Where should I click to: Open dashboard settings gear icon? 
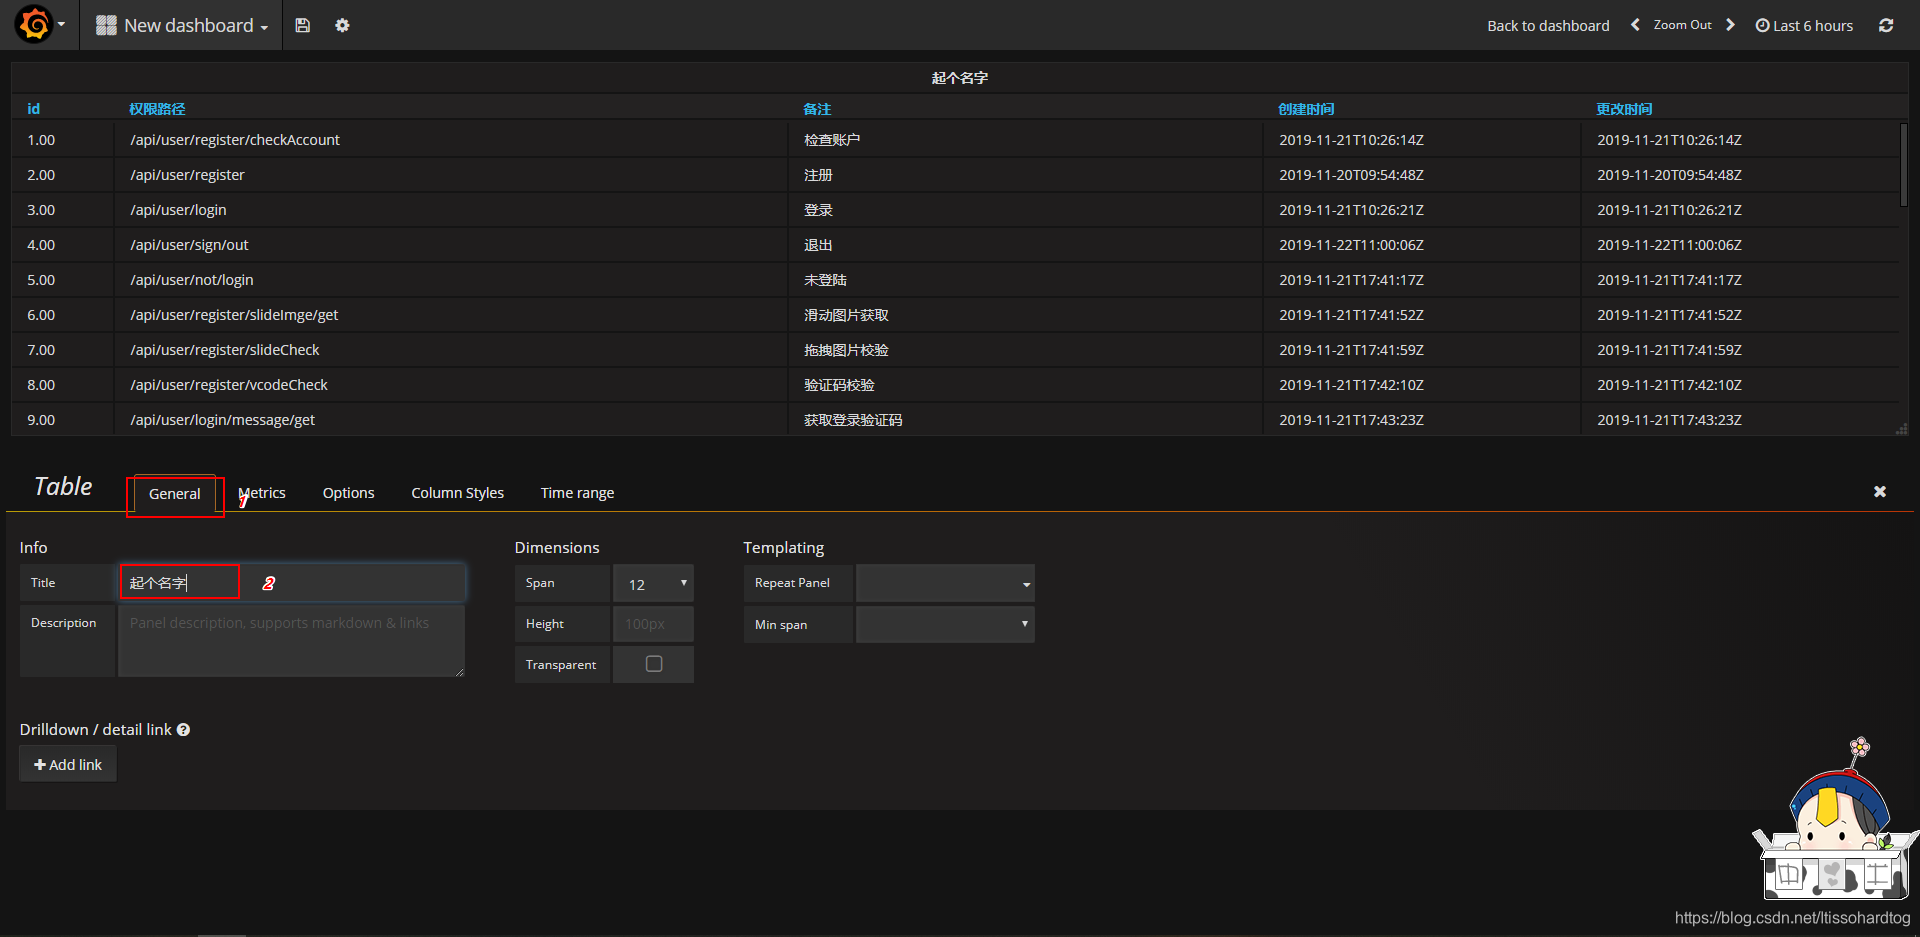click(342, 25)
